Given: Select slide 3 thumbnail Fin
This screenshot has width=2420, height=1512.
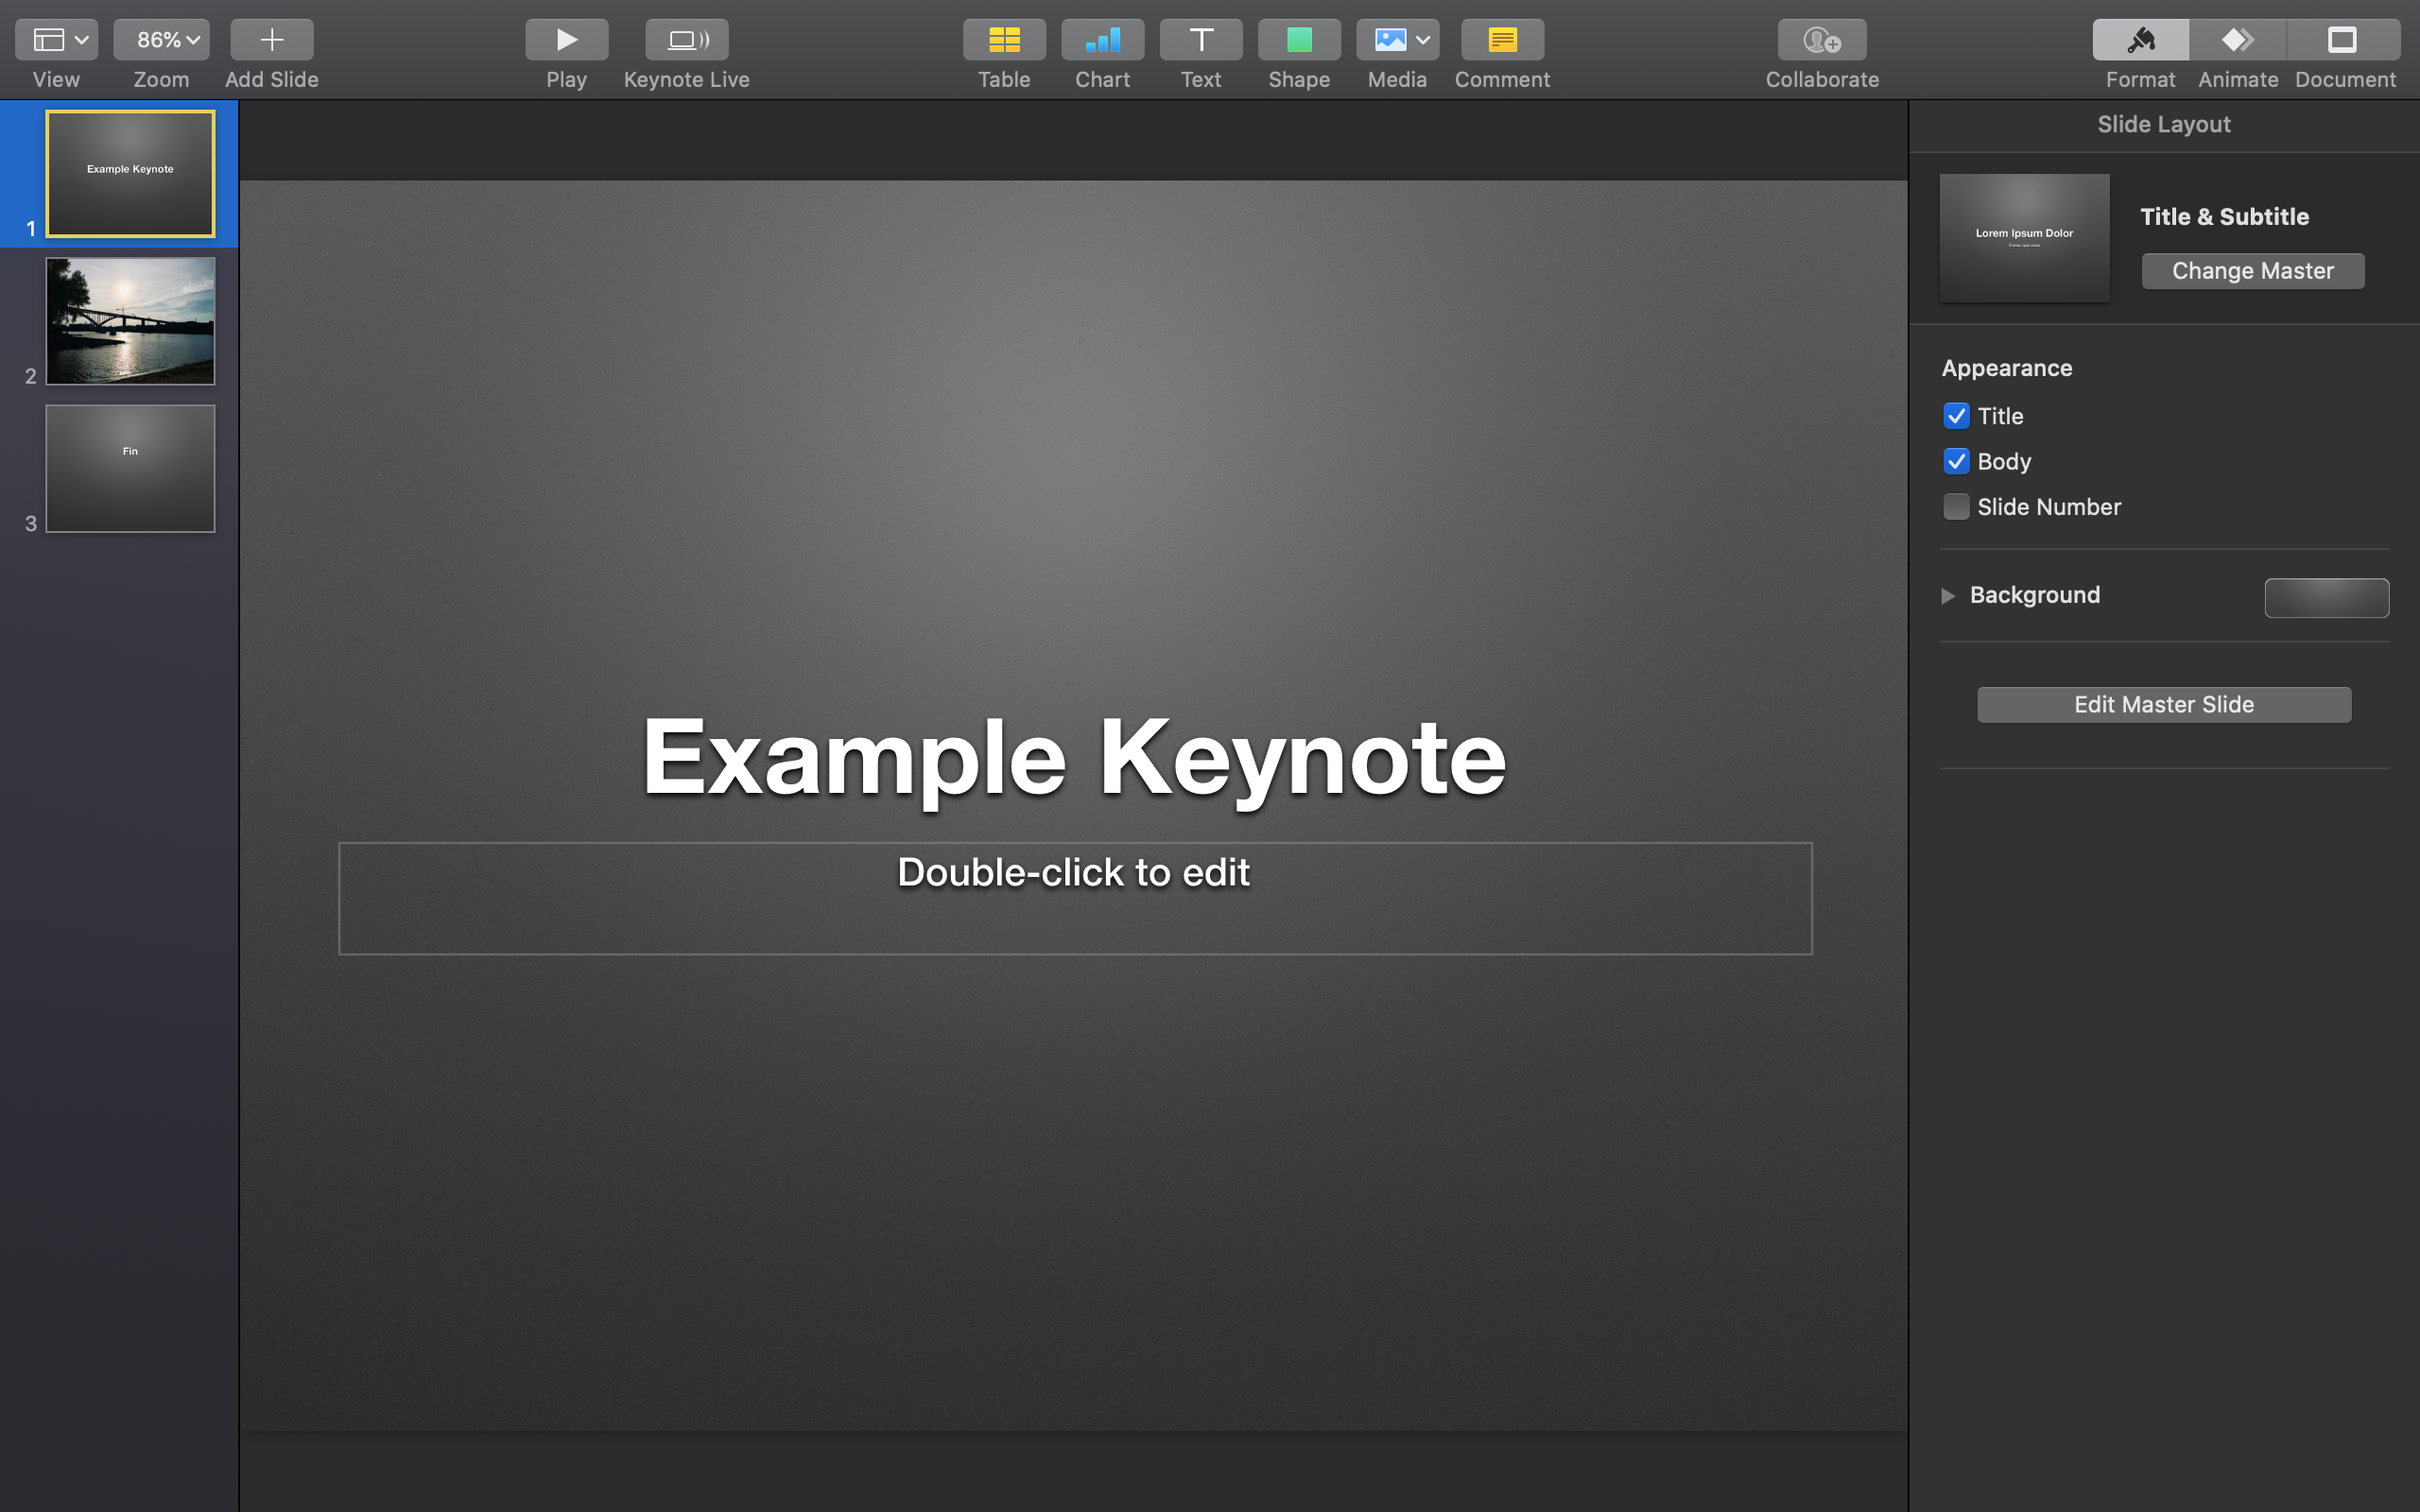Looking at the screenshot, I should 130,469.
